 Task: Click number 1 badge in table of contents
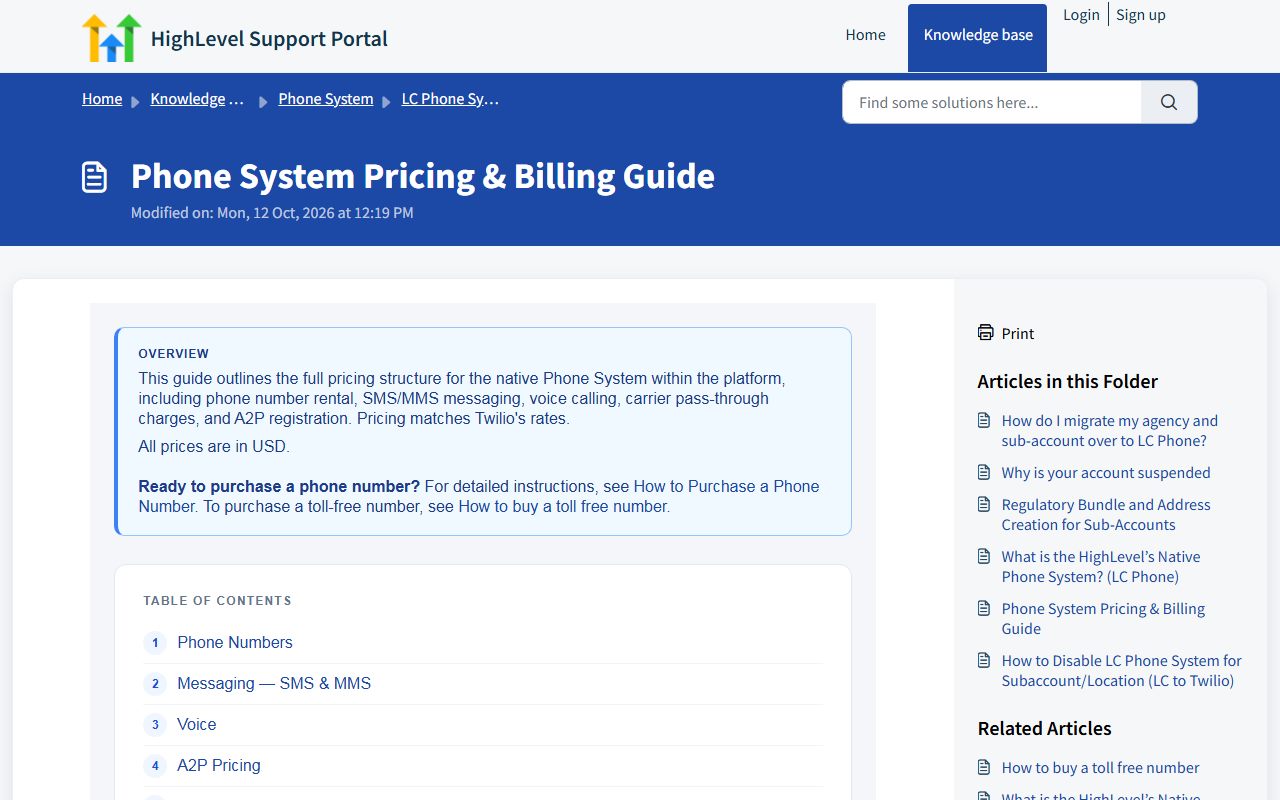pyautogui.click(x=155, y=642)
